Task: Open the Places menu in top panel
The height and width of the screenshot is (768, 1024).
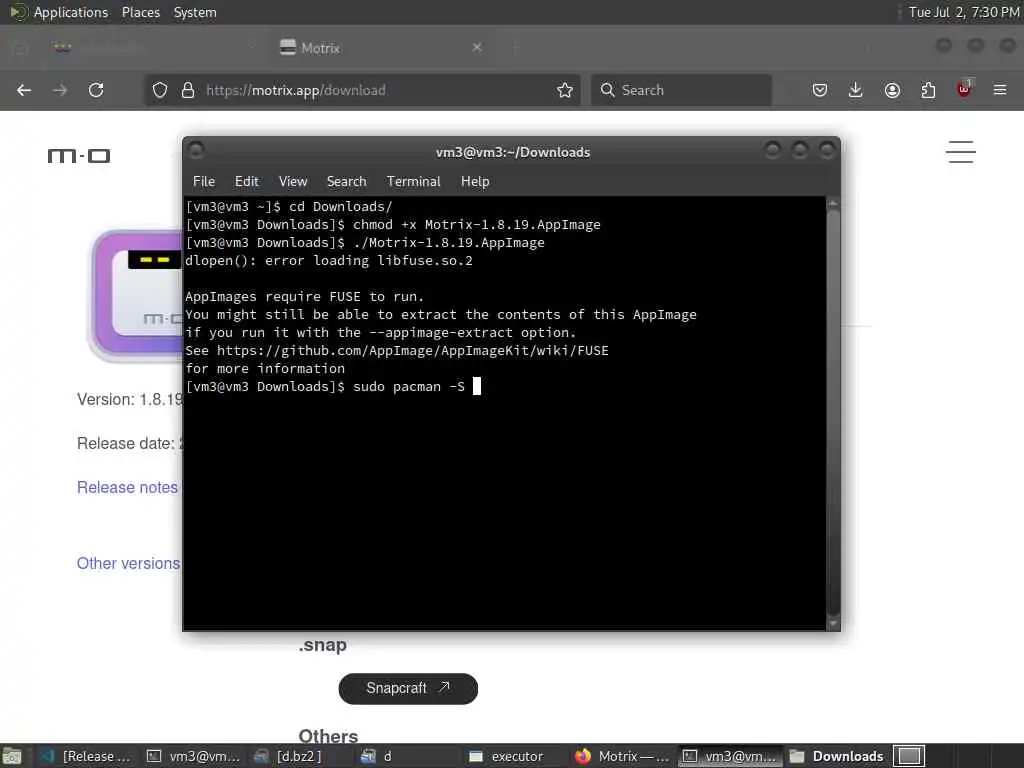Action: (140, 12)
